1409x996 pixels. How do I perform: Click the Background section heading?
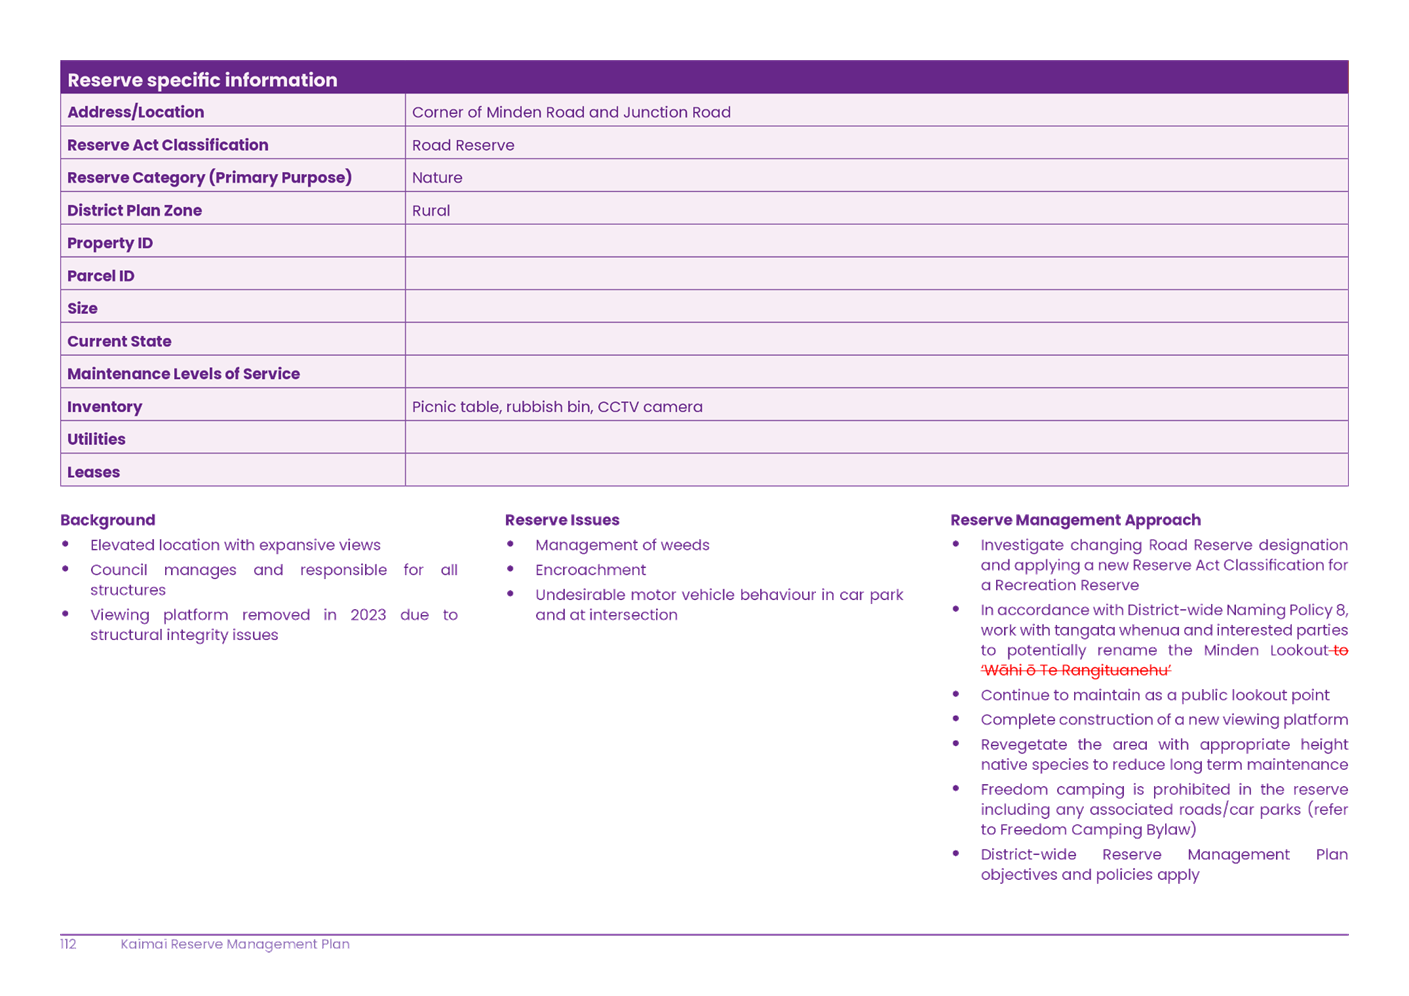click(x=108, y=520)
